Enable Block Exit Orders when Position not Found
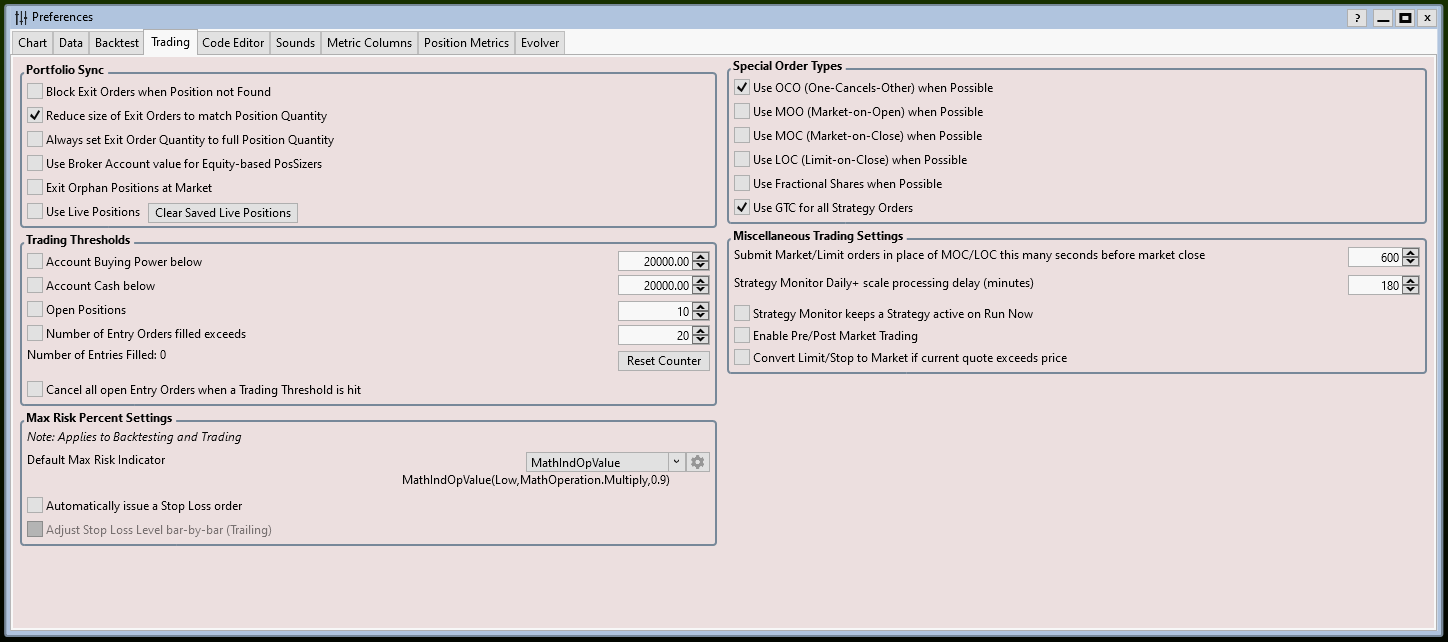This screenshot has width=1448, height=642. pyautogui.click(x=35, y=91)
